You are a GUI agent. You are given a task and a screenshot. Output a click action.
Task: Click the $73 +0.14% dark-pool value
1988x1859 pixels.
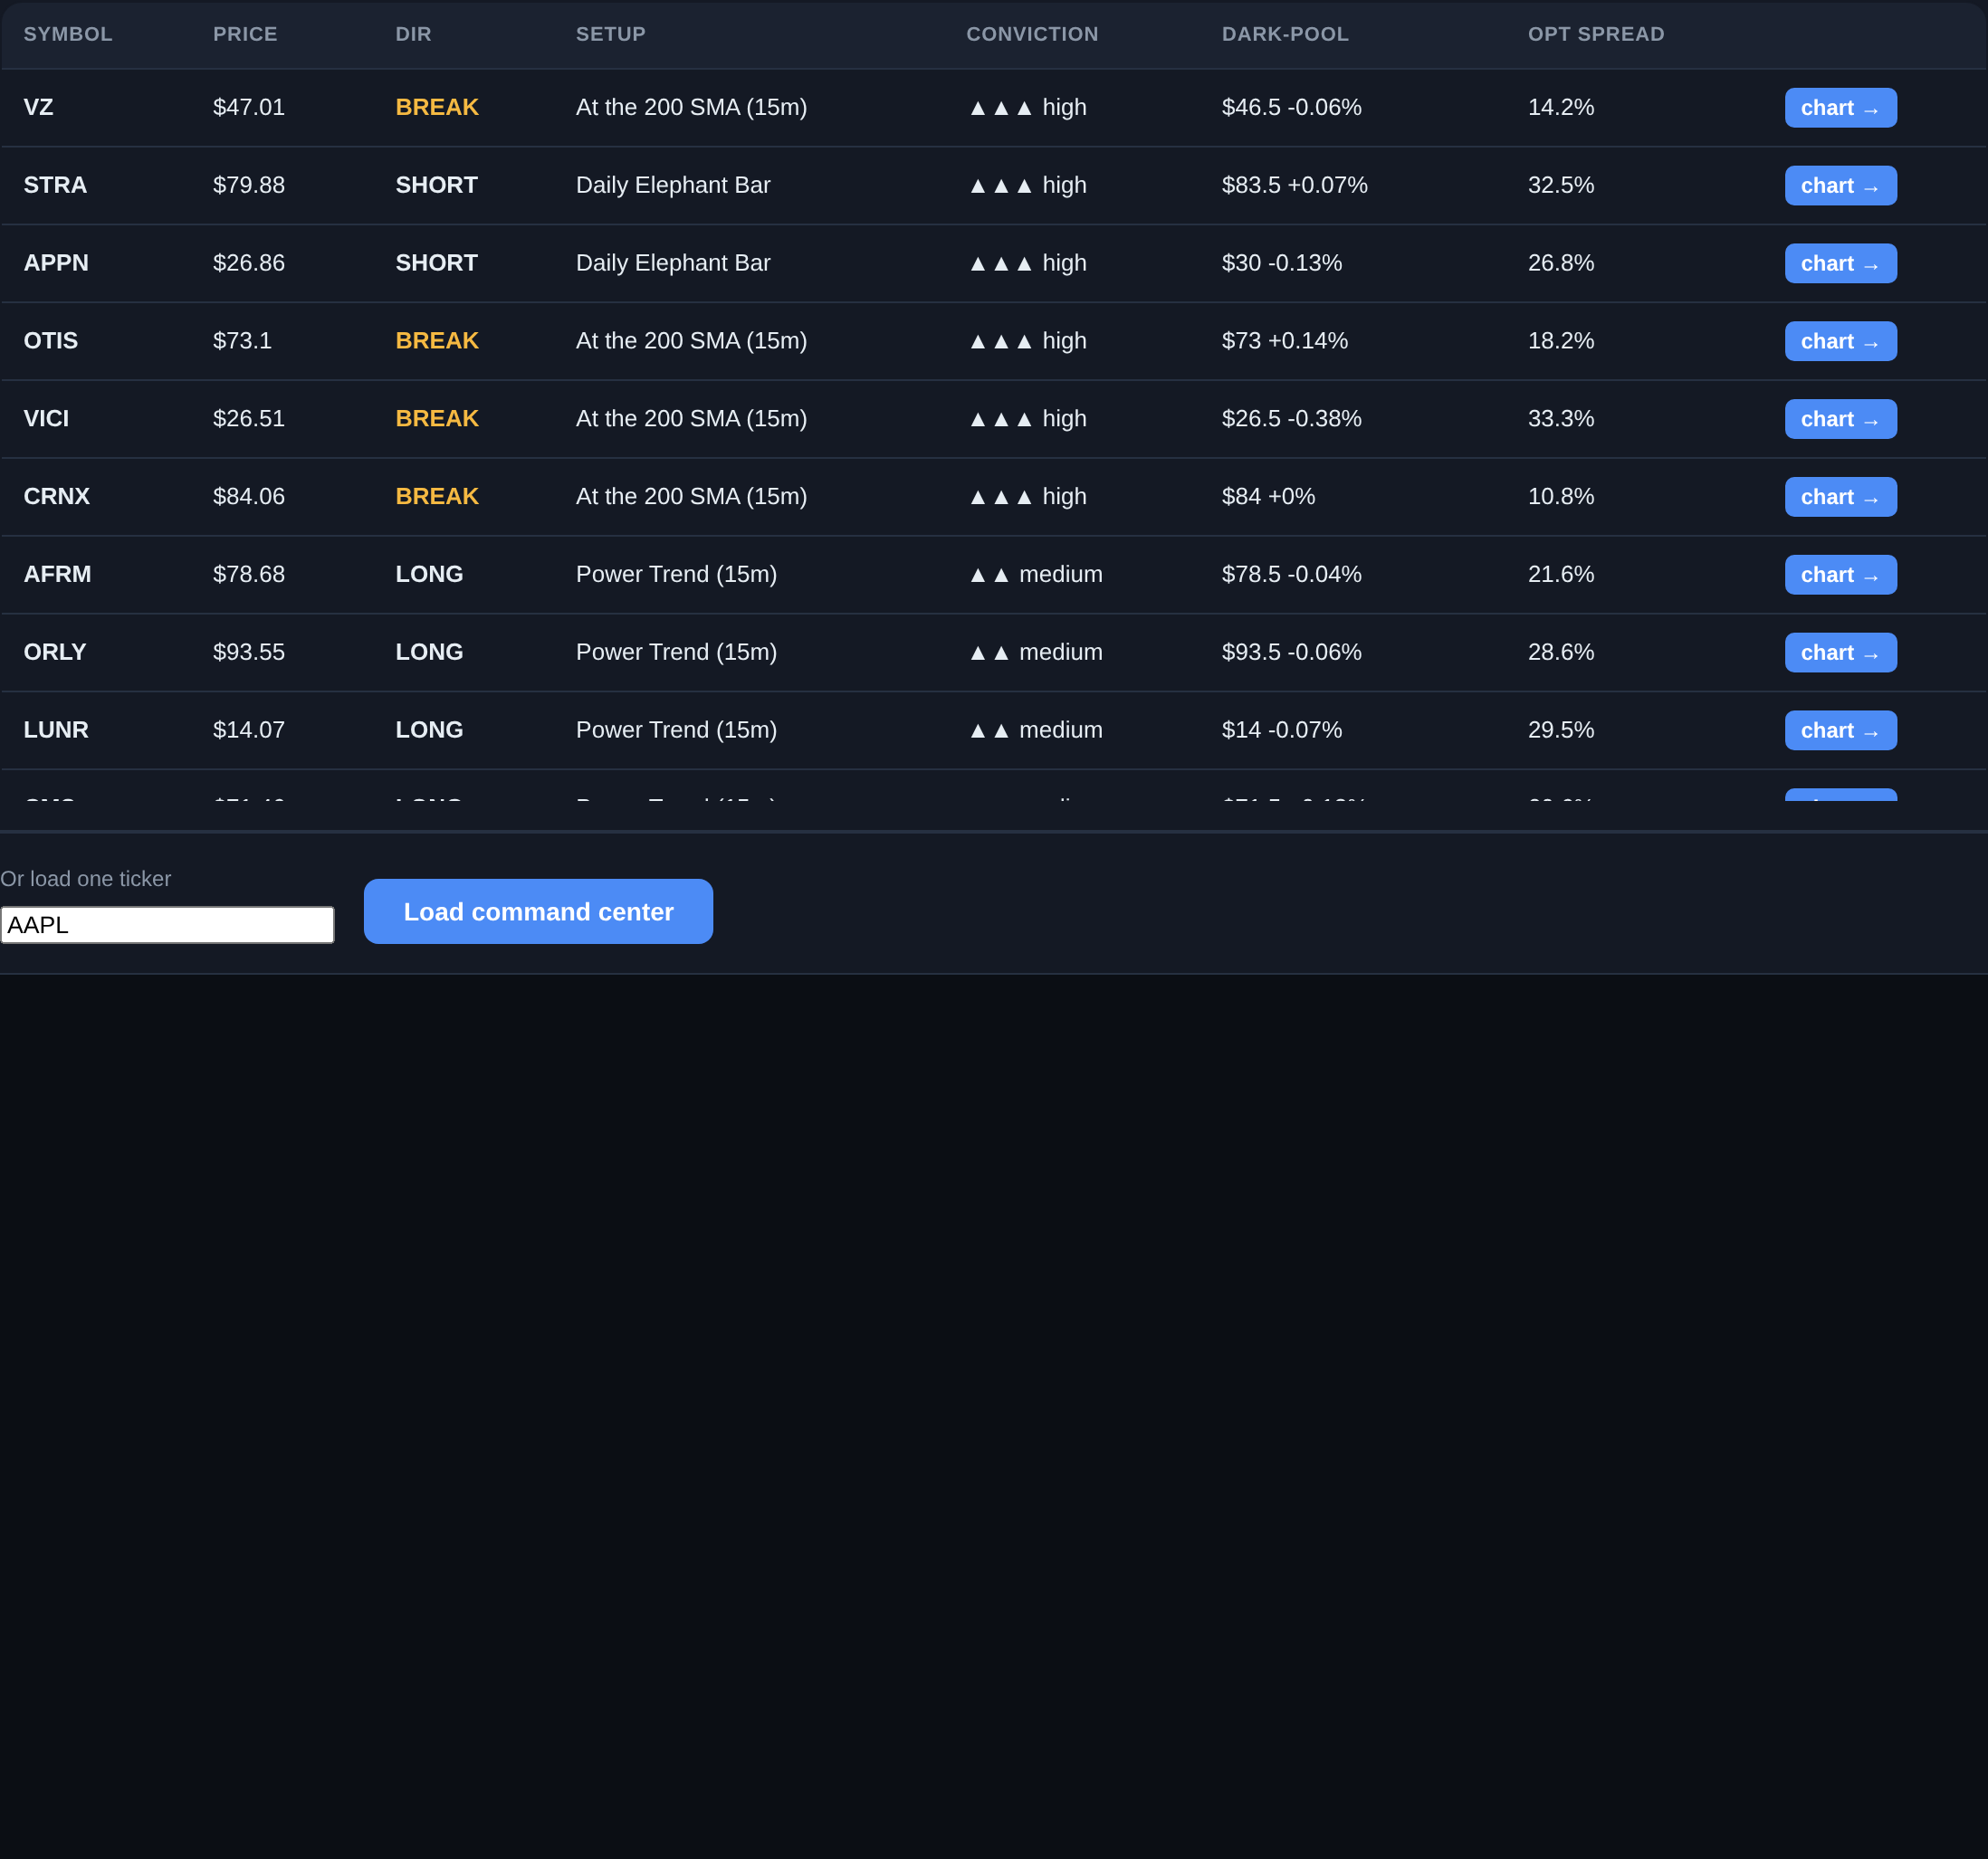click(1285, 341)
